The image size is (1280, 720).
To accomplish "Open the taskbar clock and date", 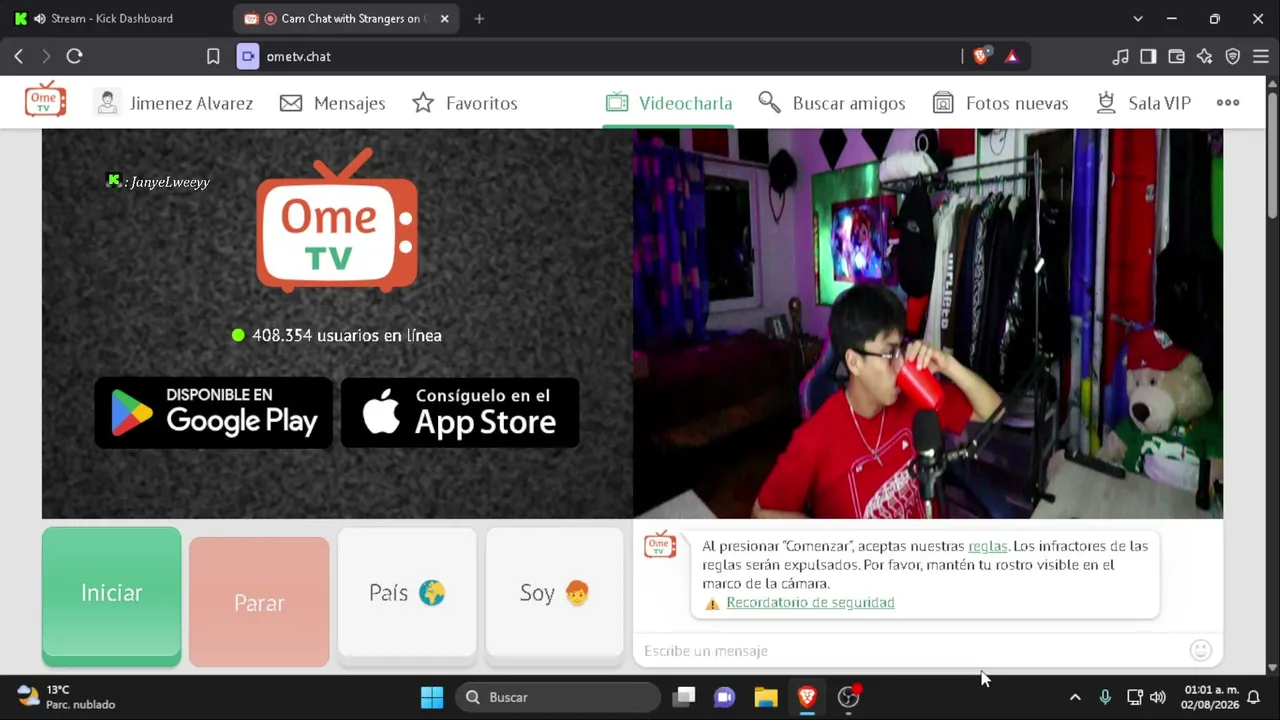I will click(1211, 697).
